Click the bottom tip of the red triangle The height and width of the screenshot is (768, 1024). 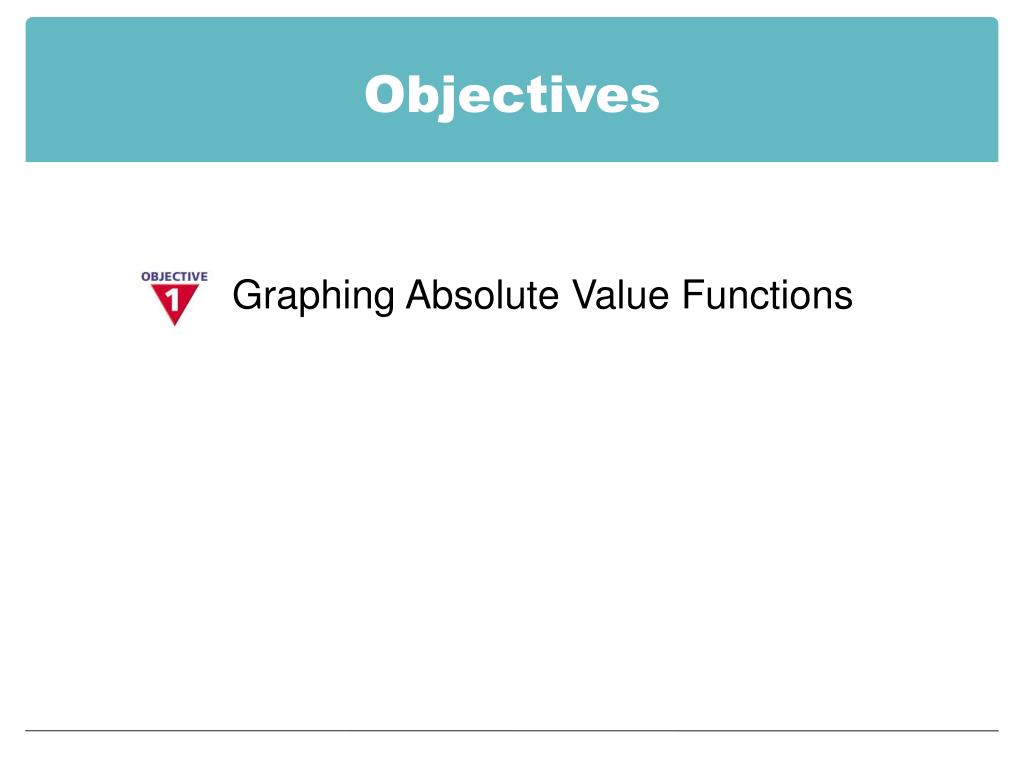[x=175, y=322]
